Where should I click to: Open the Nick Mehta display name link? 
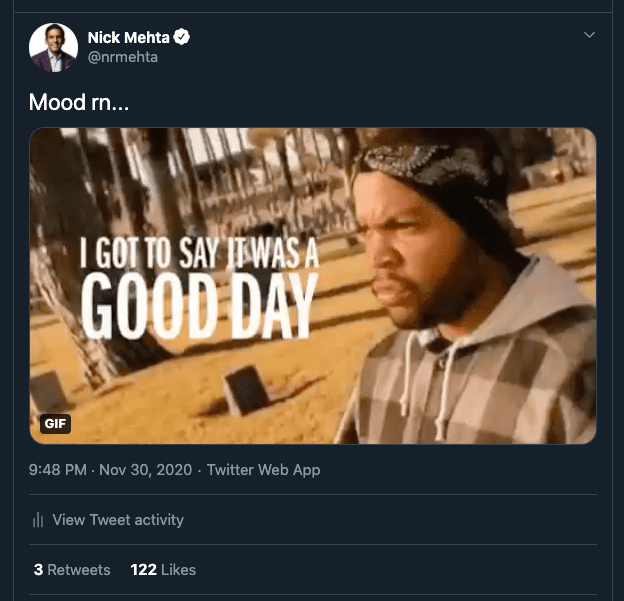pos(129,38)
